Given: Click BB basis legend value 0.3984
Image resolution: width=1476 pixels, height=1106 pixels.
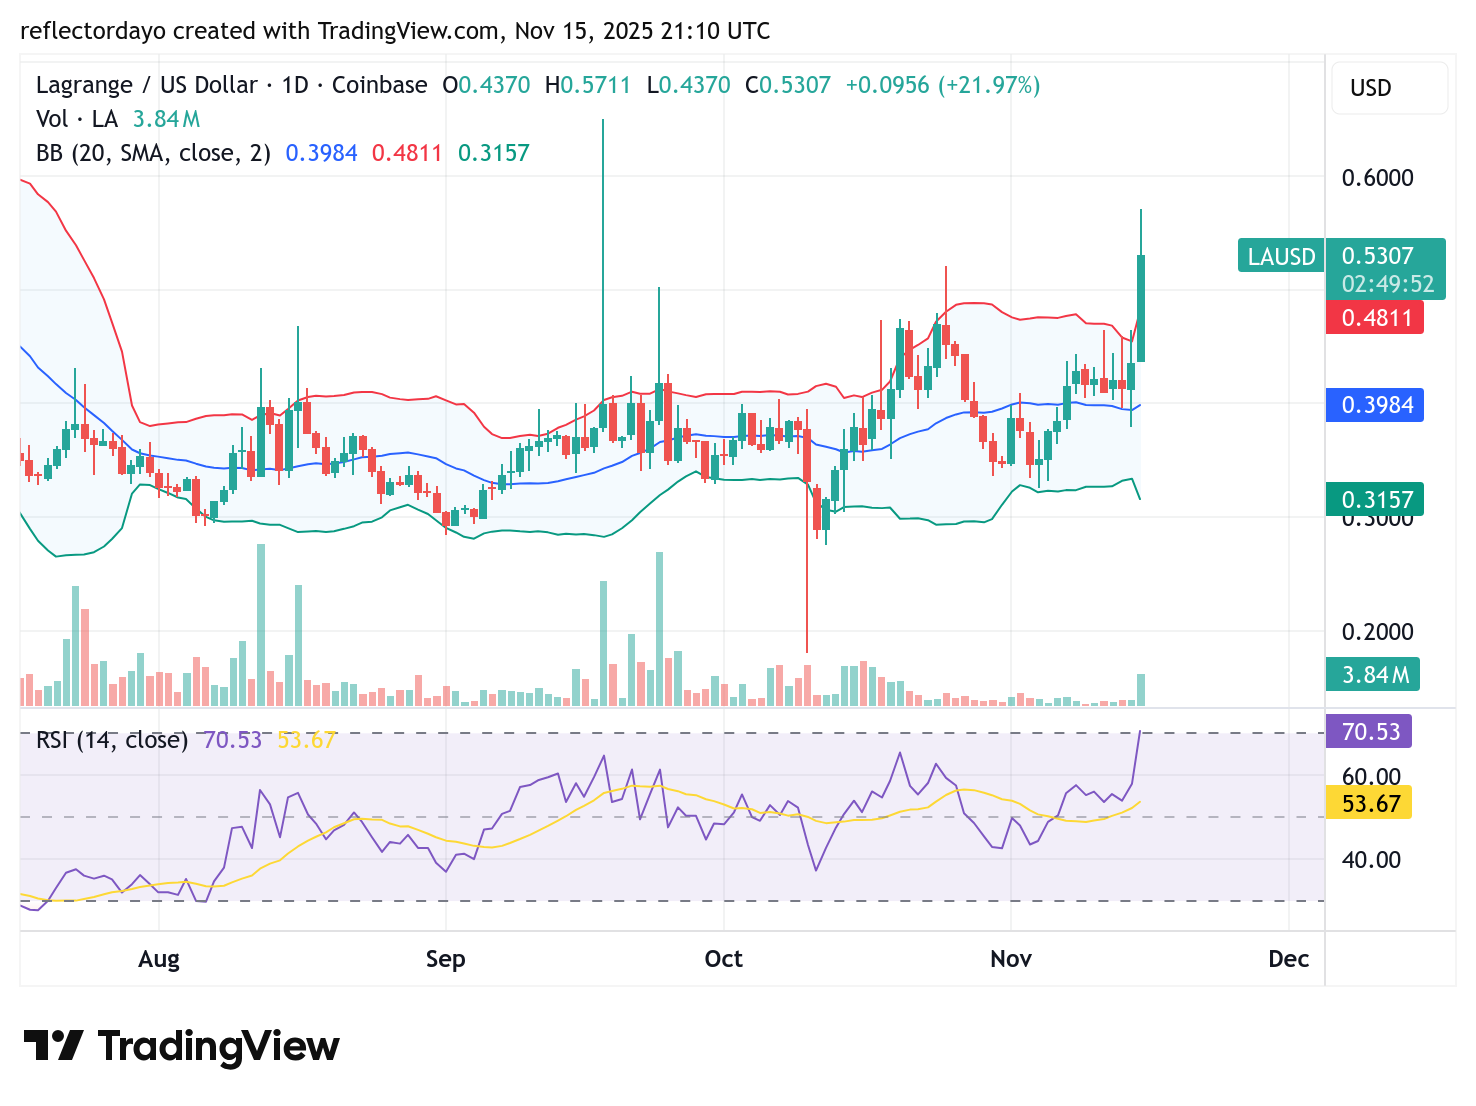Looking at the screenshot, I should pyautogui.click(x=321, y=153).
